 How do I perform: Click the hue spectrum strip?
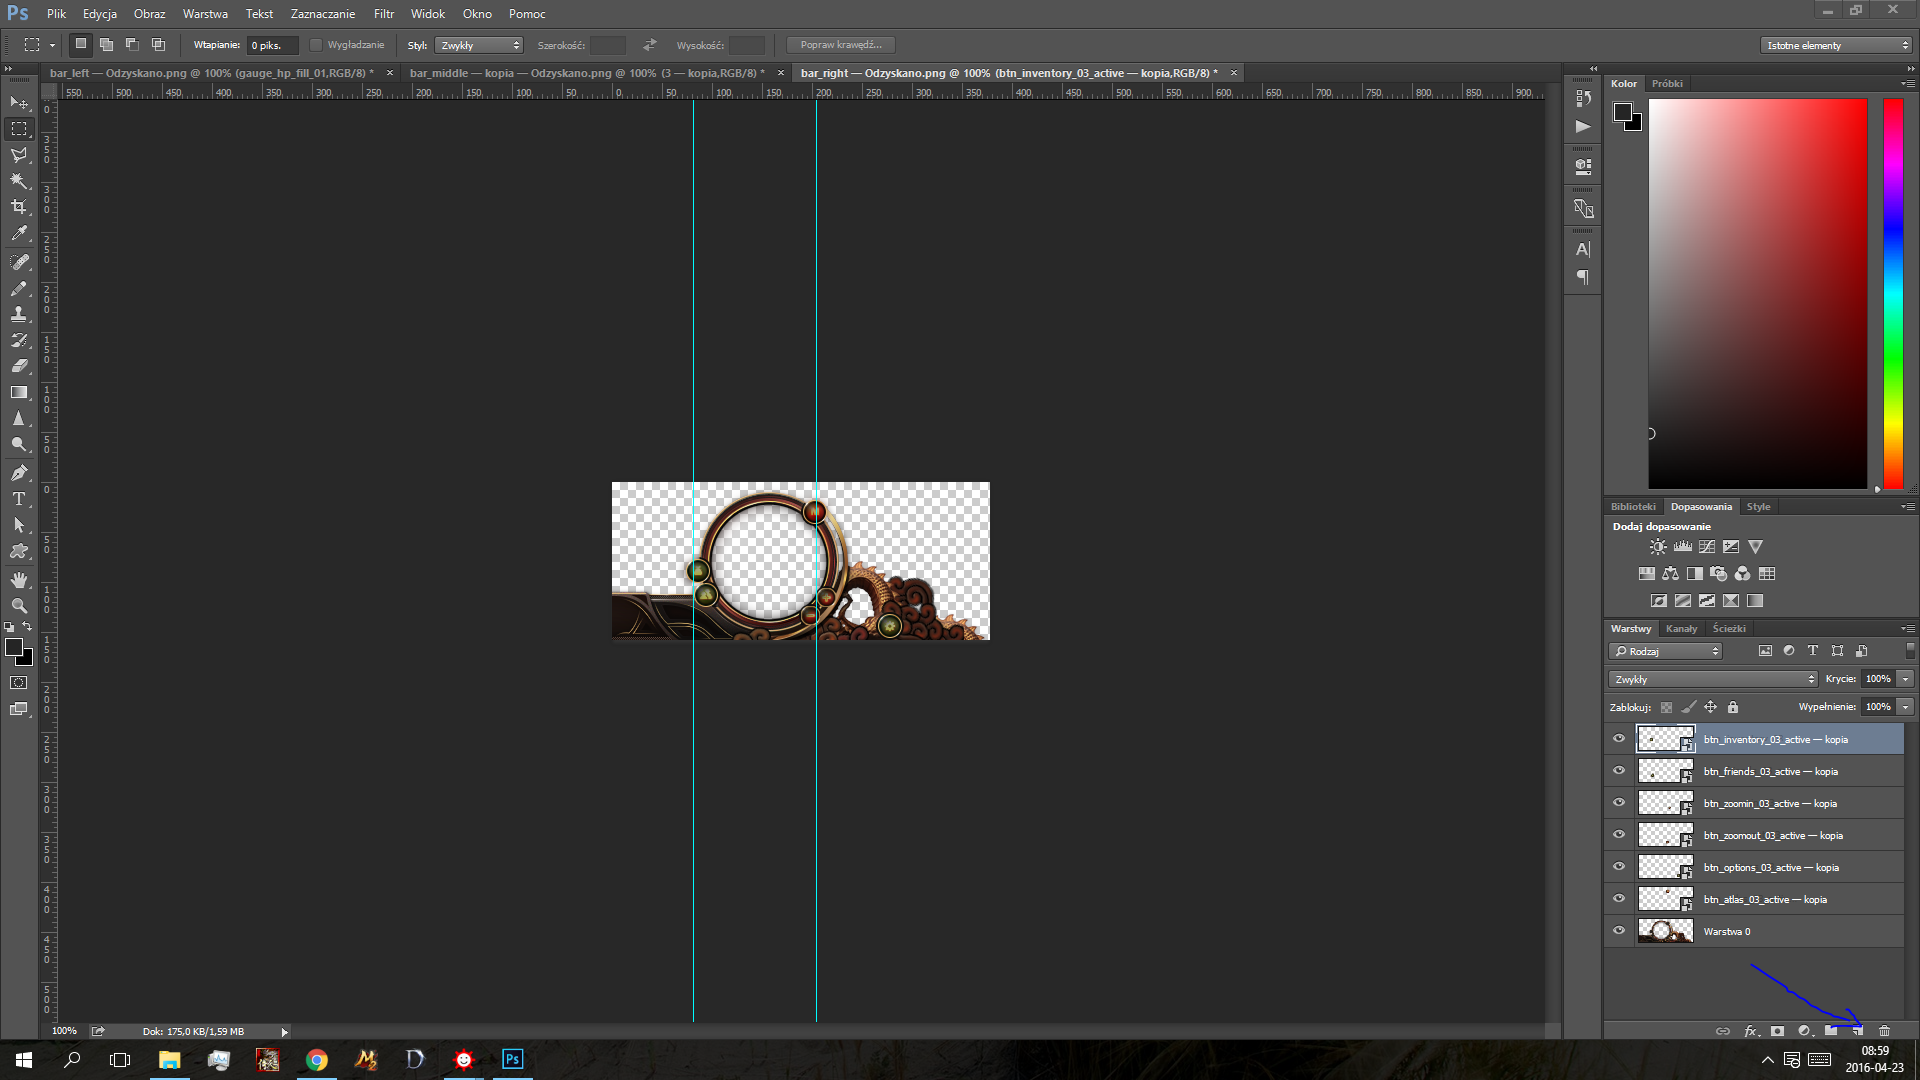point(1893,293)
